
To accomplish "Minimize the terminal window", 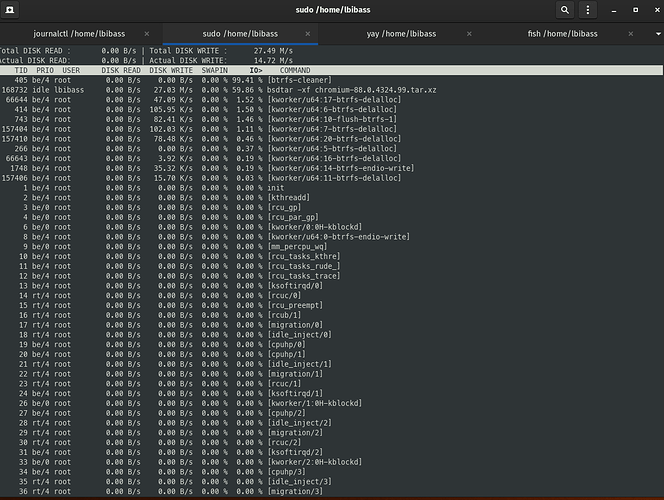I will tap(614, 10).
